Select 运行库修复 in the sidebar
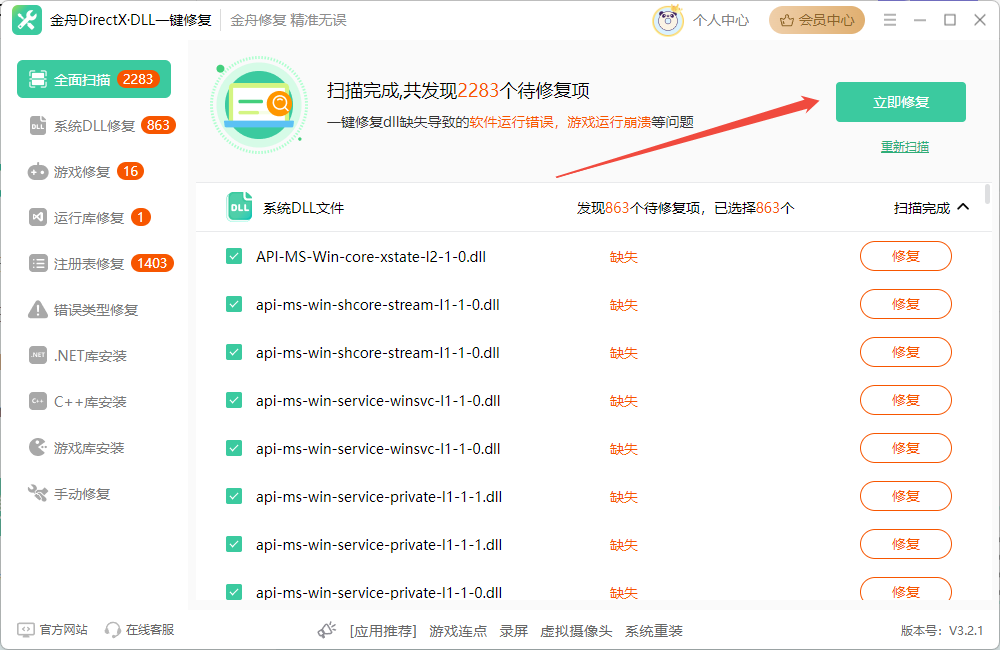Screen dimensions: 1000x650 pyautogui.click(x=89, y=218)
